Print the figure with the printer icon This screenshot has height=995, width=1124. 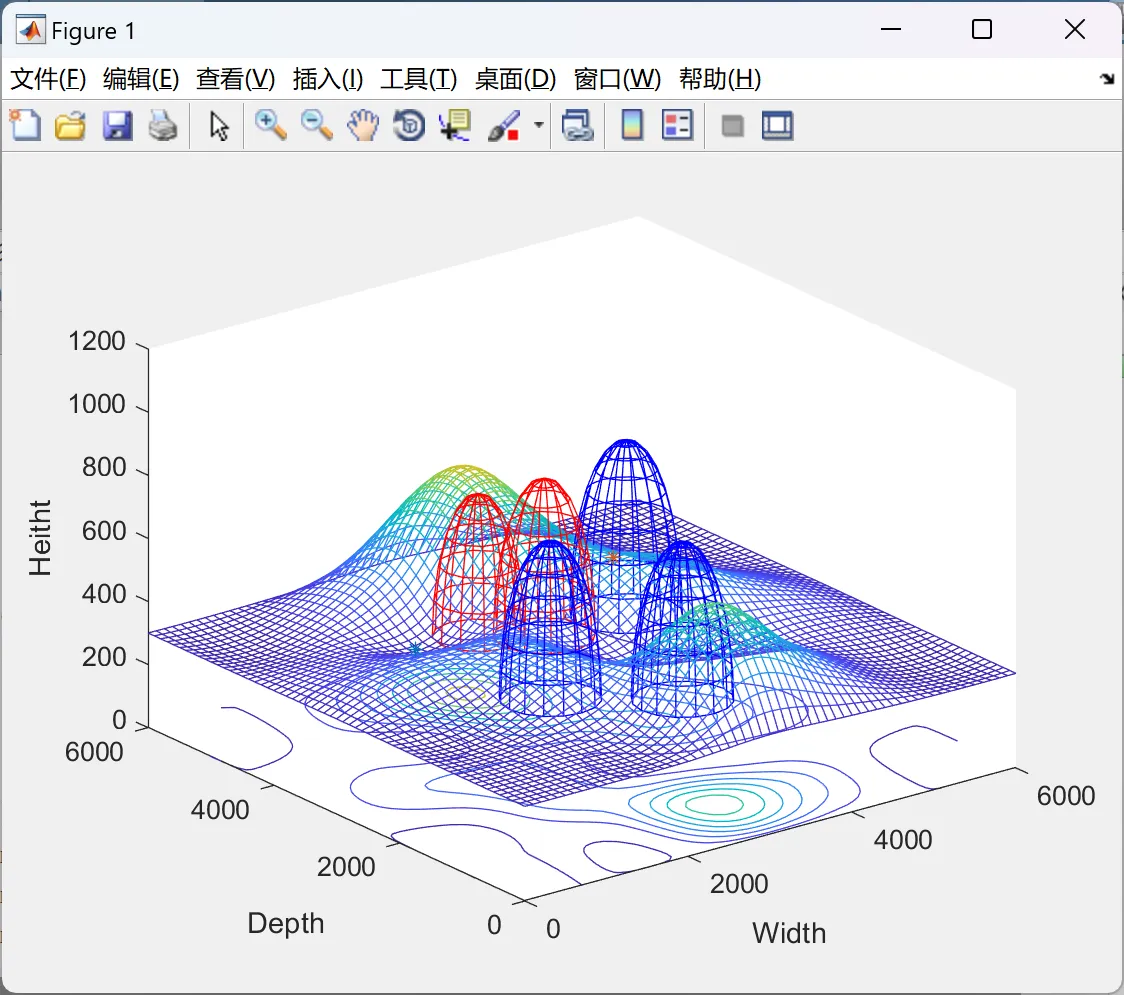pyautogui.click(x=163, y=126)
